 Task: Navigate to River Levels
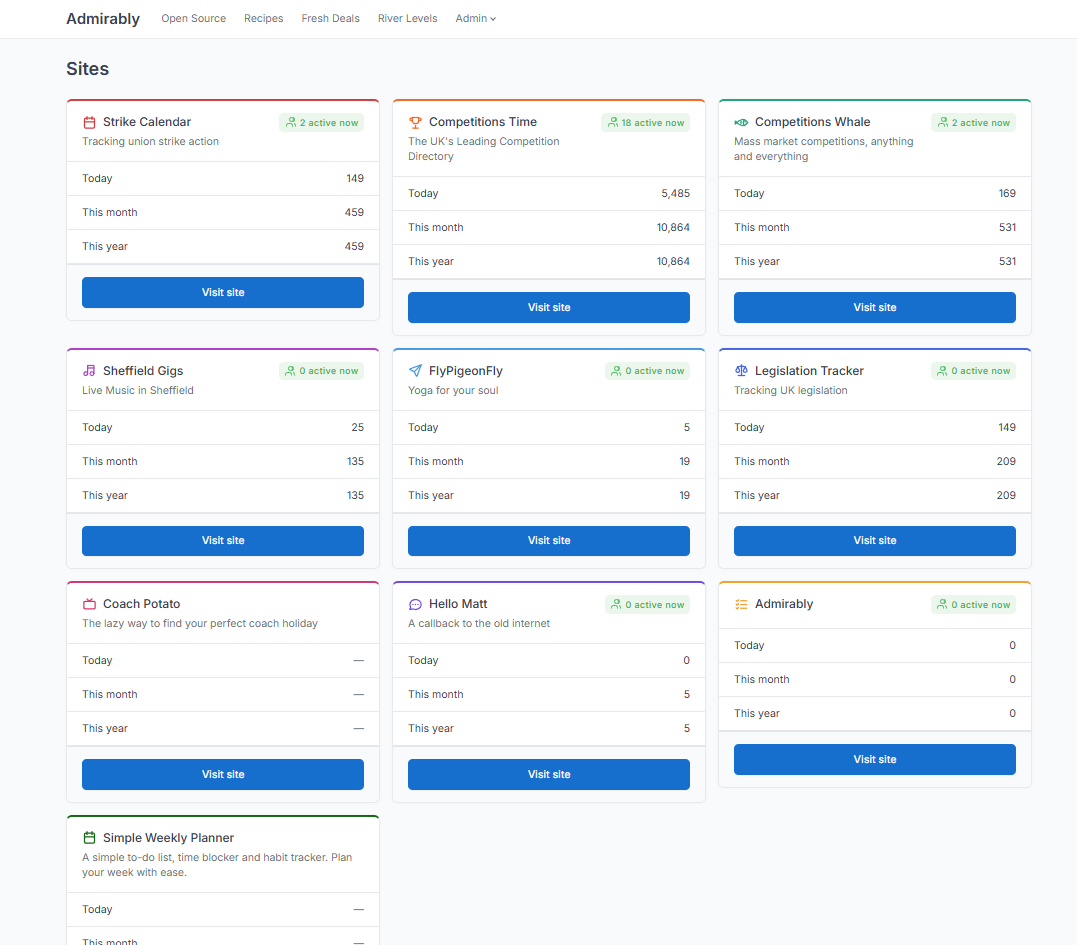point(407,19)
